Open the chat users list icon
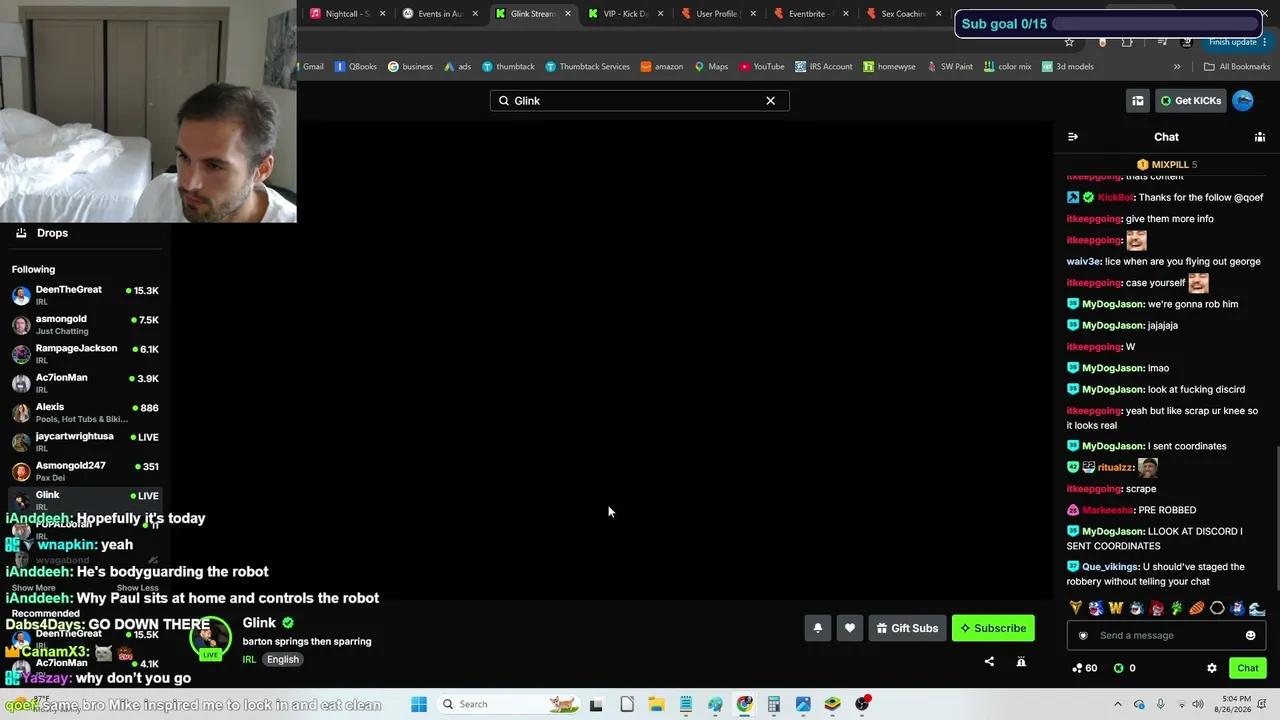 tap(1260, 137)
